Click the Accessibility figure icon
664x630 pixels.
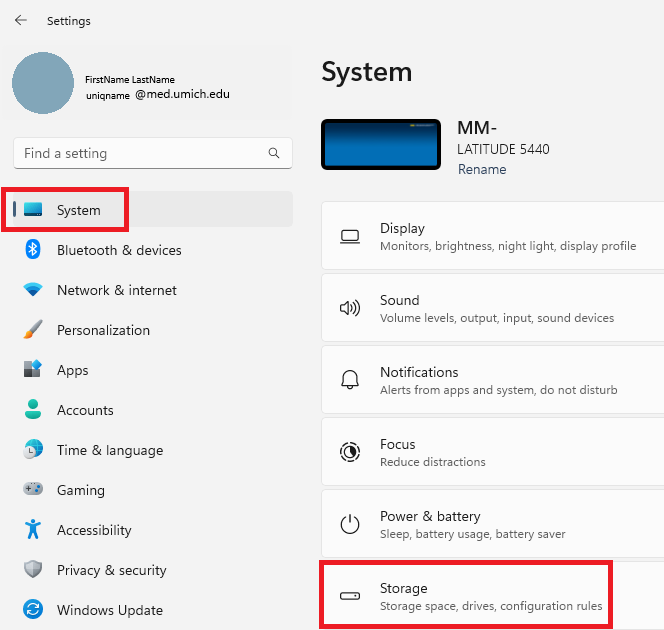pos(33,530)
